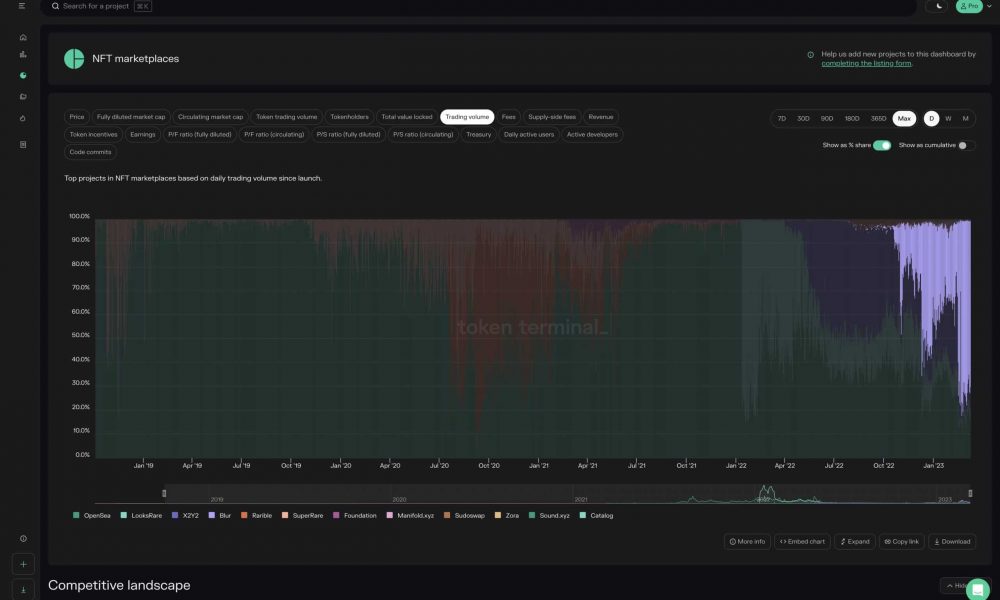Click the info icon near sidebar bottom
The width and height of the screenshot is (1000, 600).
coord(23,539)
